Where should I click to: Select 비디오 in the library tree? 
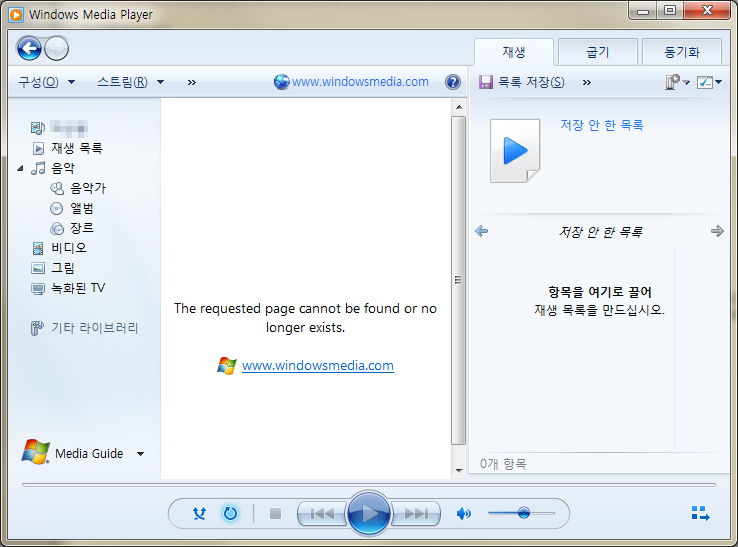69,248
